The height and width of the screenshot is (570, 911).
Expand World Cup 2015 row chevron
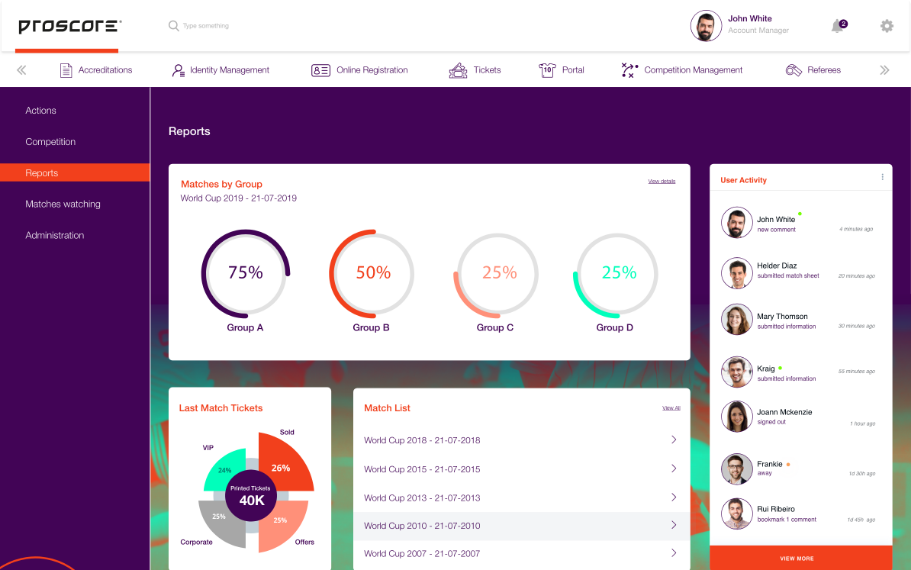click(673, 468)
